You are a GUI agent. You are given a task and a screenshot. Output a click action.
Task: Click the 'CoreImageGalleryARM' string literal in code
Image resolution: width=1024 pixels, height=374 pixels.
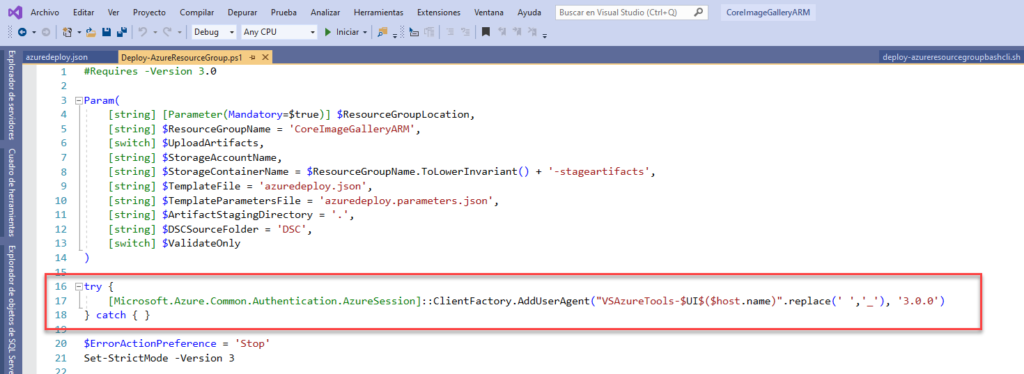click(x=353, y=129)
